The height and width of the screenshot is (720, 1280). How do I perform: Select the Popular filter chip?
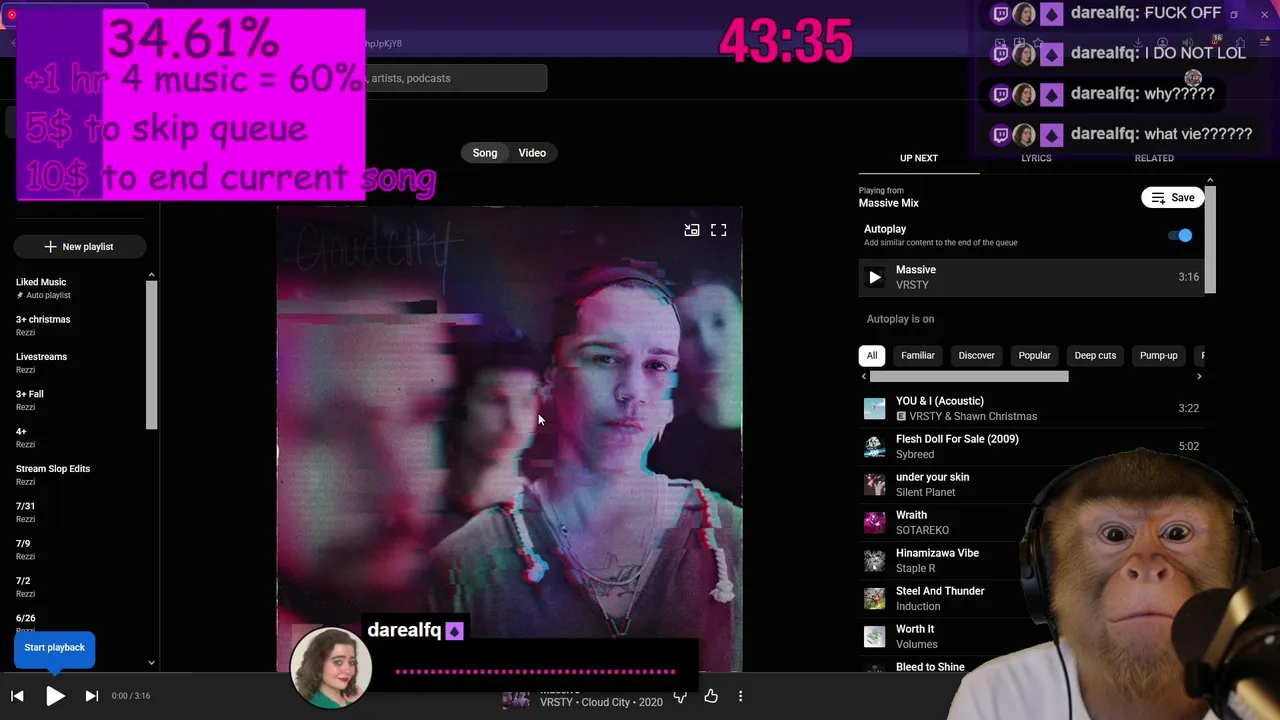(x=1034, y=355)
